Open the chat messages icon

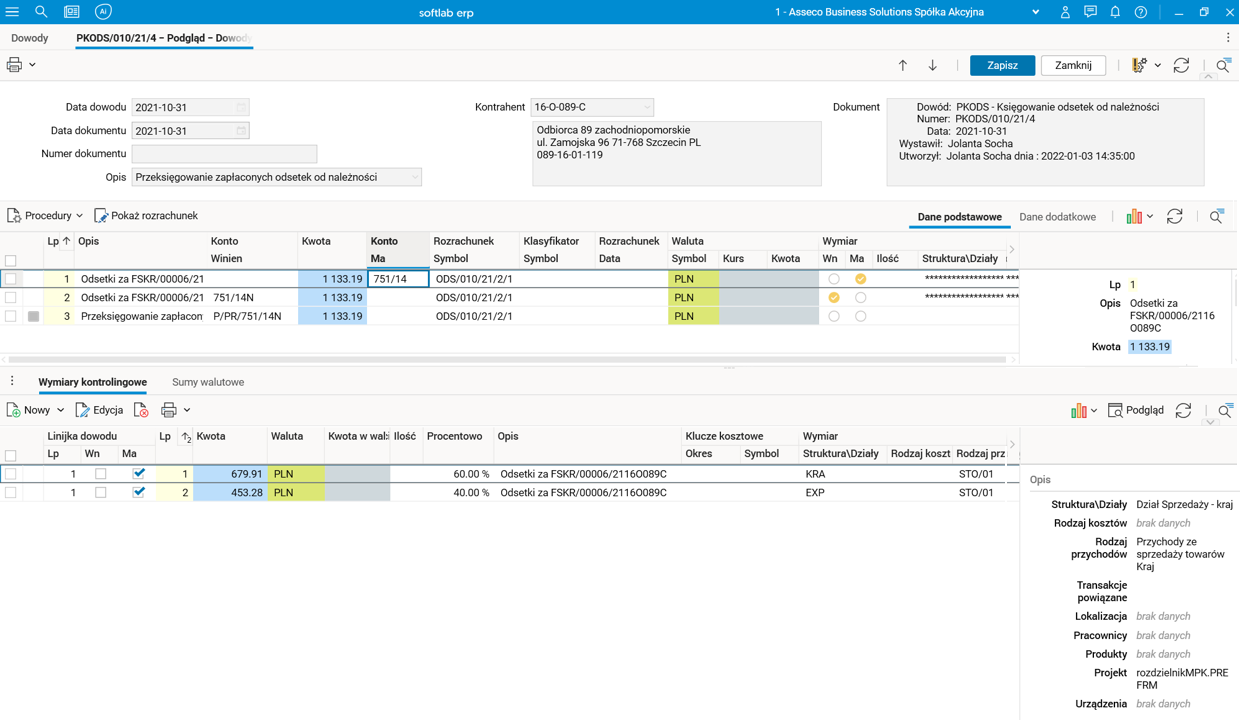[1090, 12]
